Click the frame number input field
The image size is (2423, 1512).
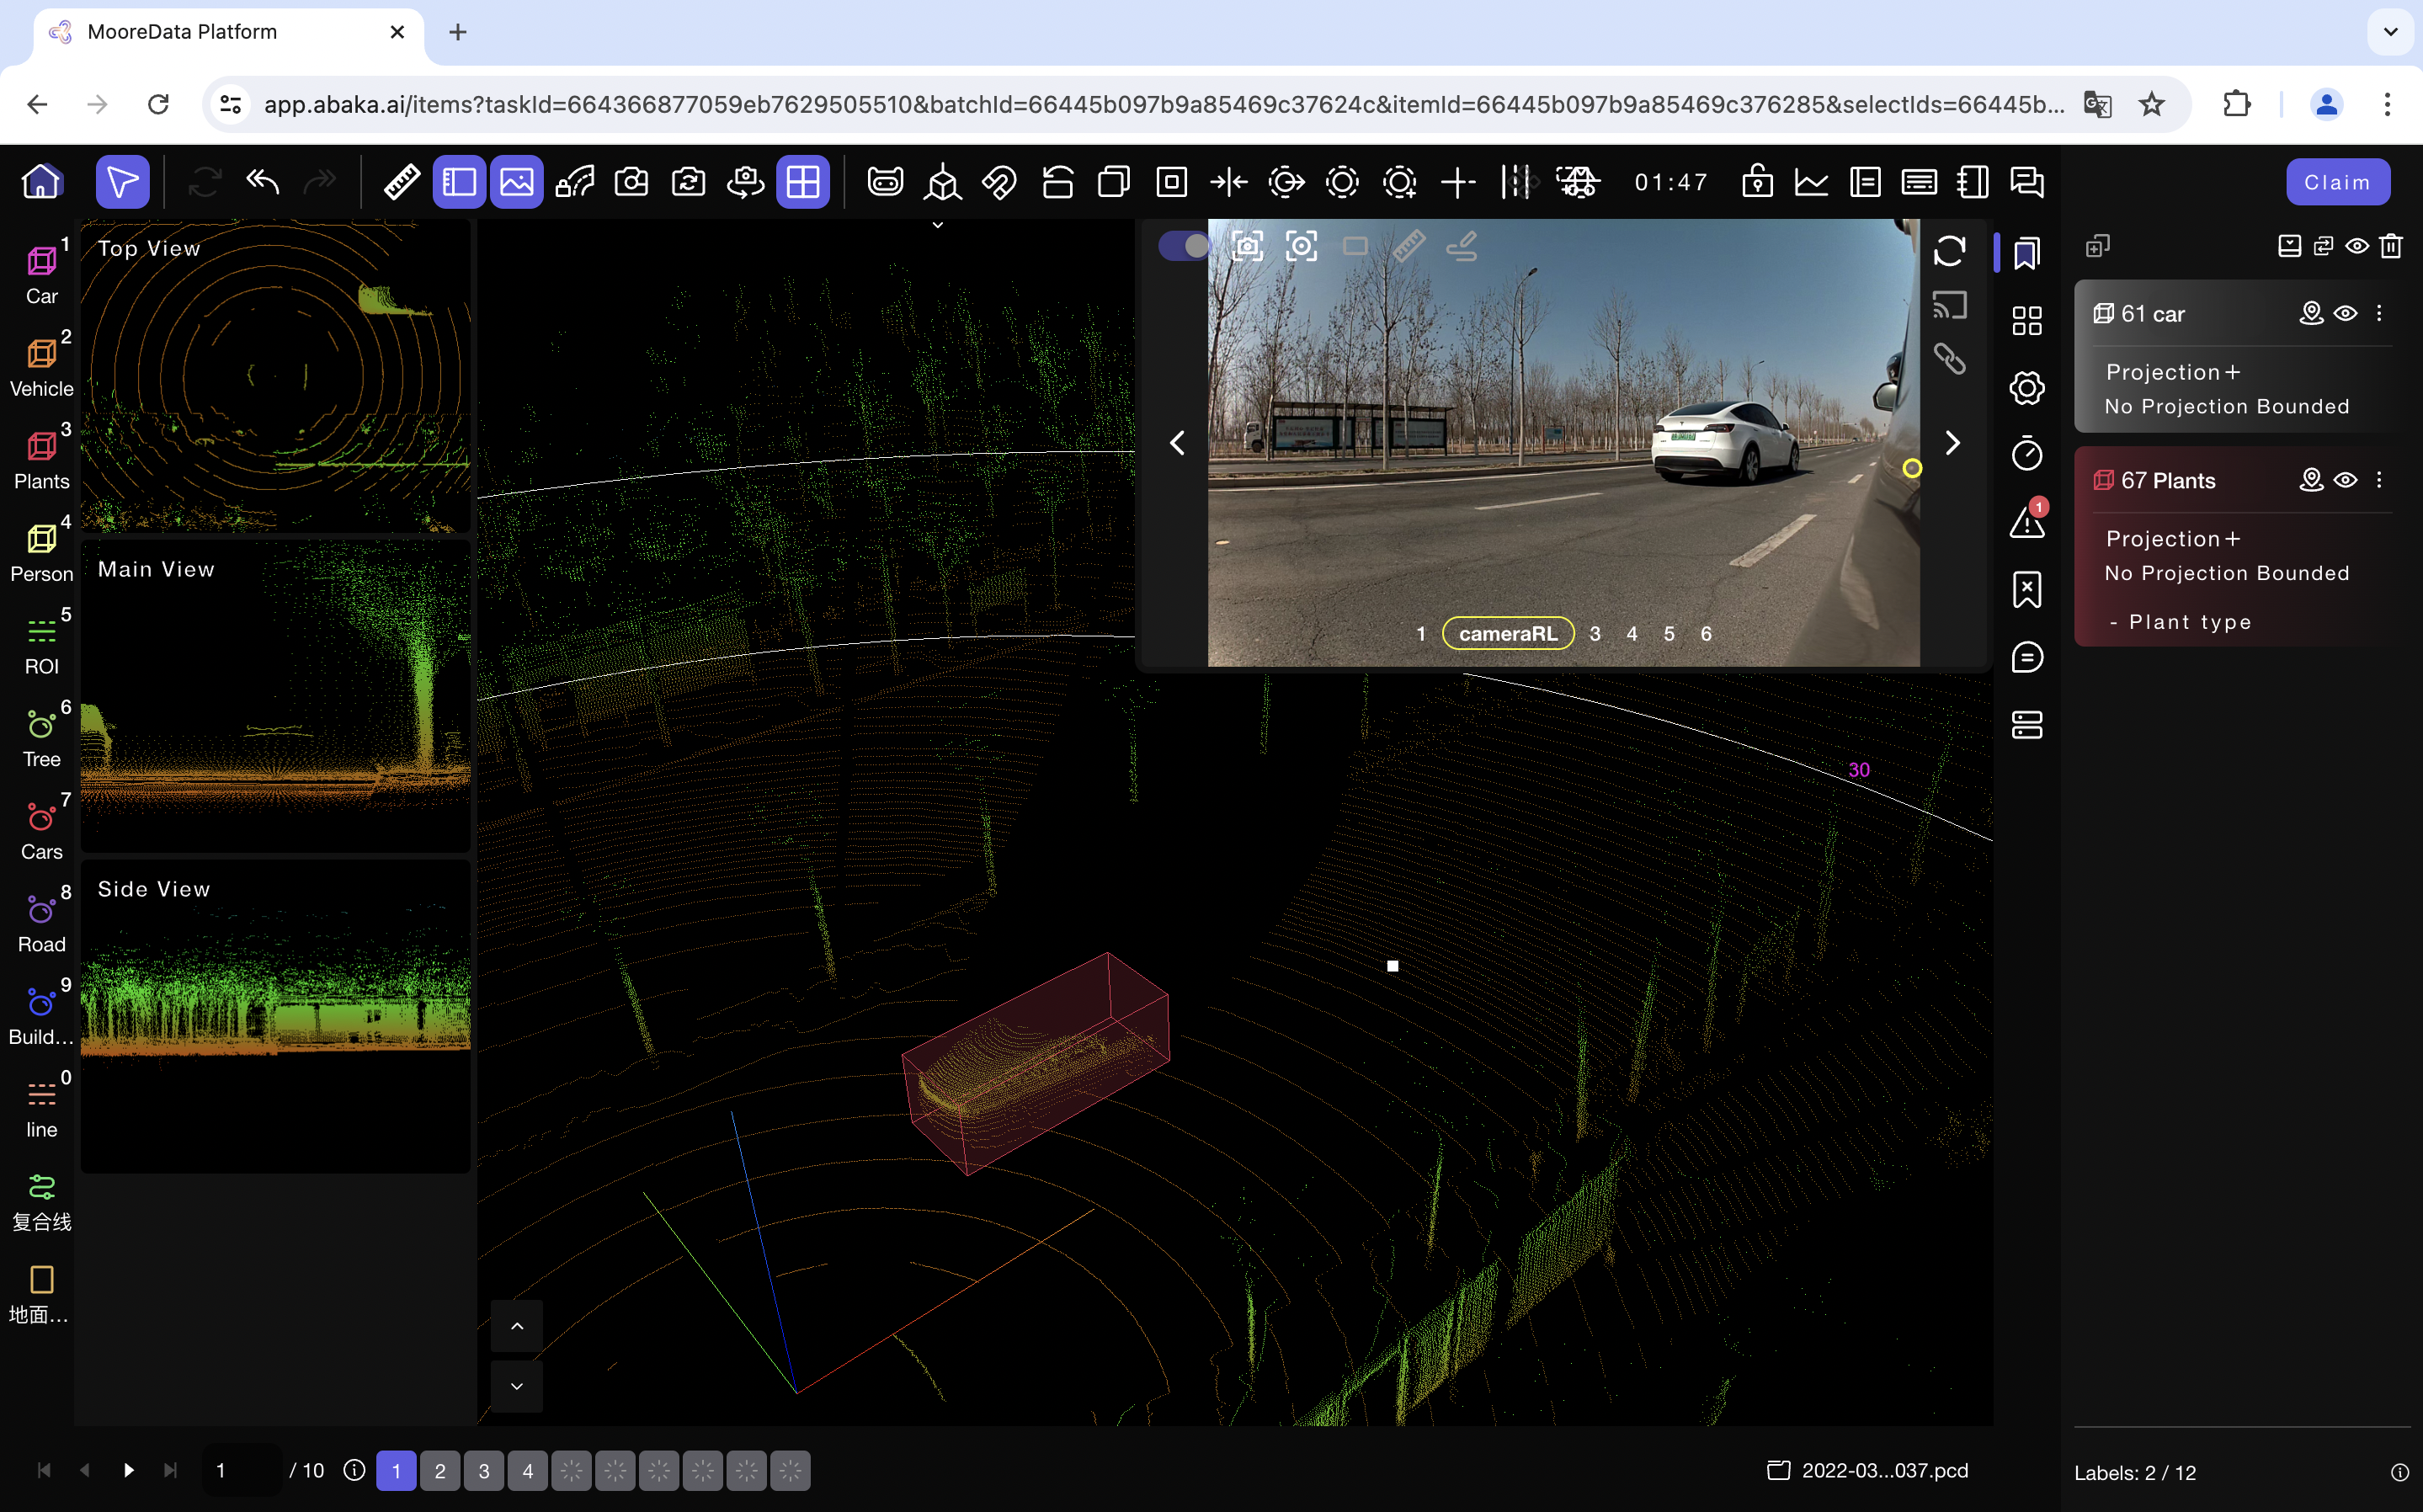[x=243, y=1470]
